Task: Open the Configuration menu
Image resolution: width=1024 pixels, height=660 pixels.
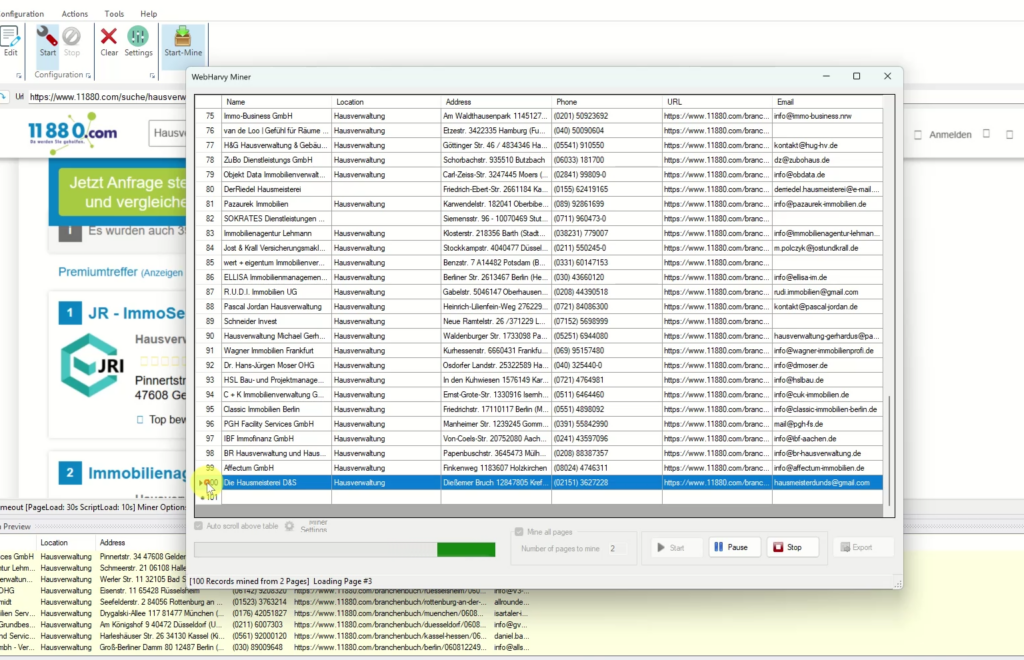Action: (x=22, y=14)
